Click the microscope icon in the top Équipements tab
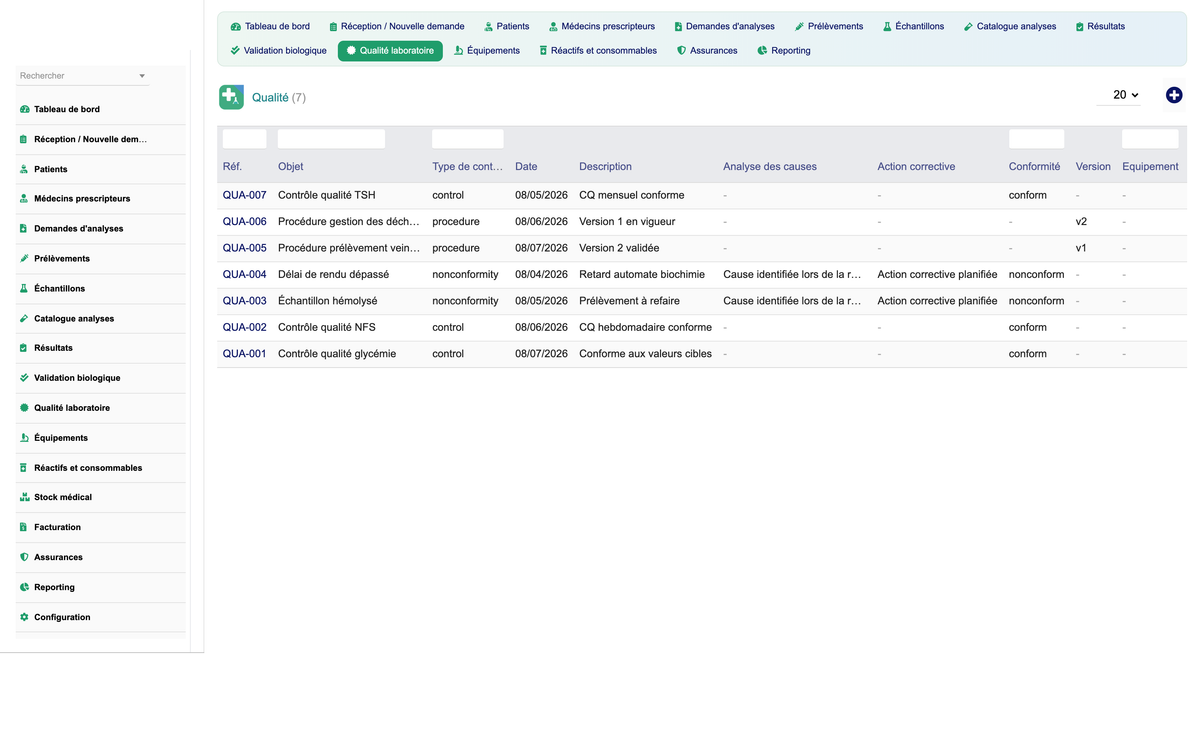The width and height of the screenshot is (1200, 743). pos(458,50)
